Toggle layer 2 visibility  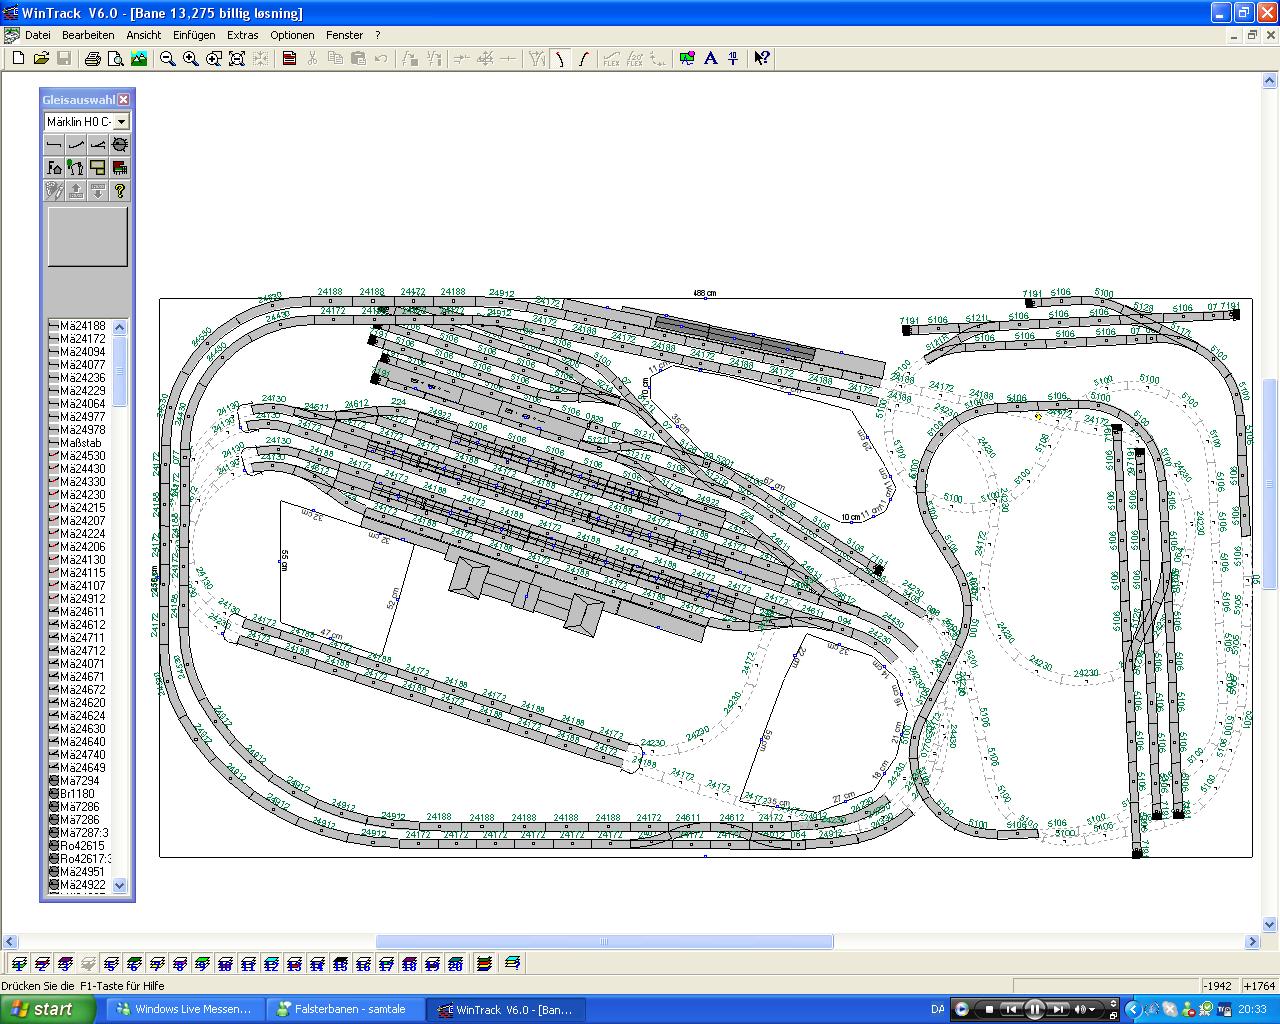pos(42,964)
